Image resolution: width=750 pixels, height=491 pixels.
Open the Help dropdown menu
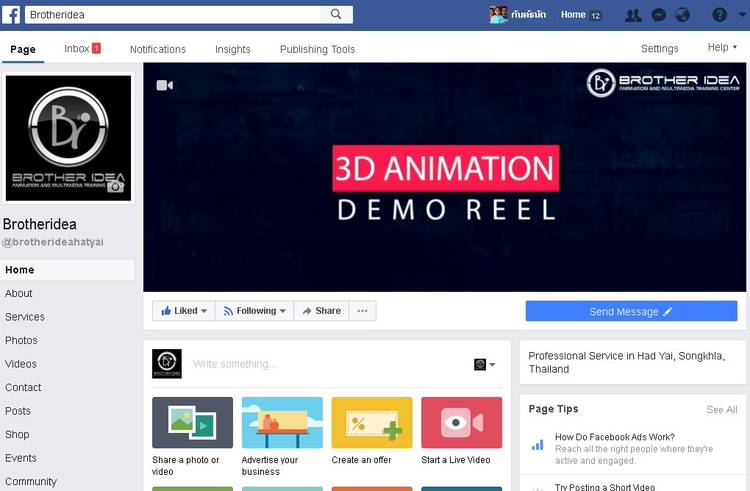(722, 48)
